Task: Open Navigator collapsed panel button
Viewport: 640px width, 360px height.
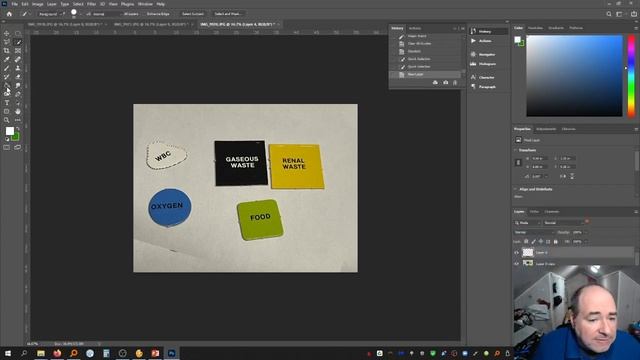Action: click(x=488, y=54)
